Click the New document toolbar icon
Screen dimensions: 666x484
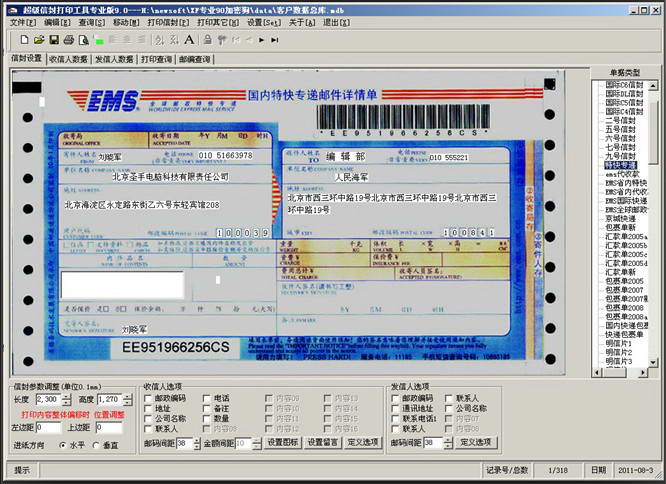point(24,40)
